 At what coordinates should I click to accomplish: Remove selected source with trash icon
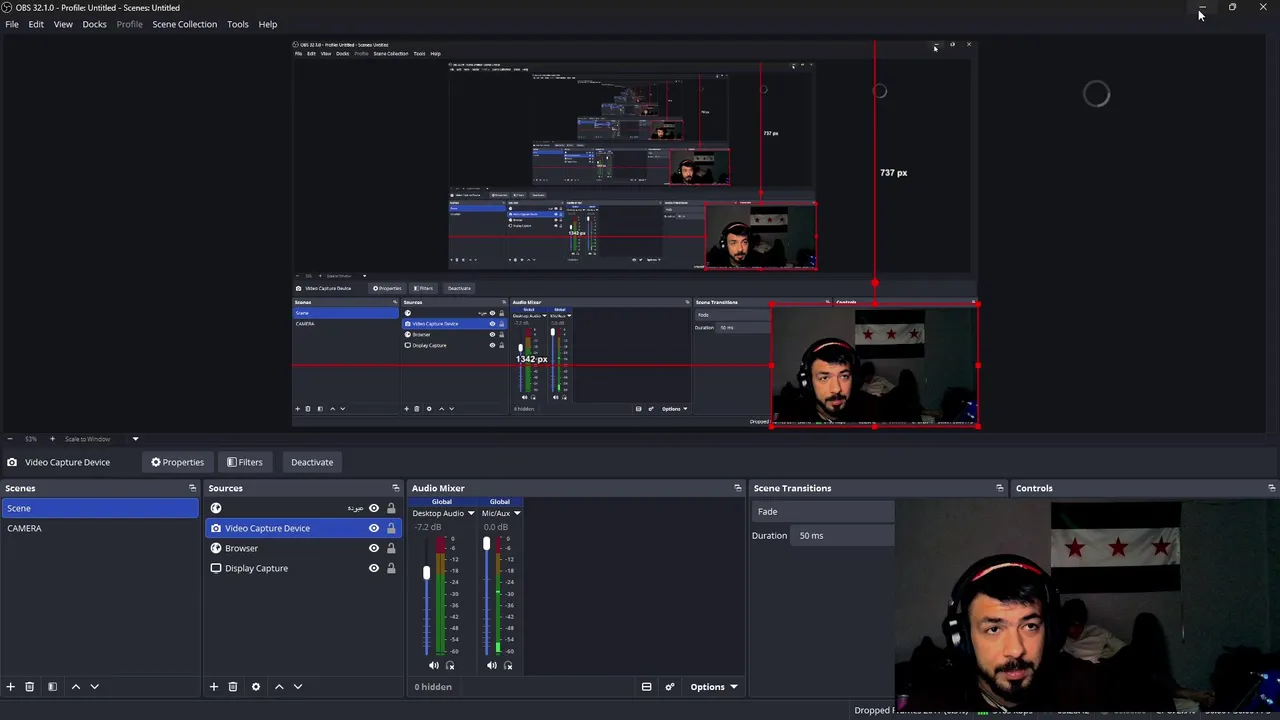click(233, 687)
